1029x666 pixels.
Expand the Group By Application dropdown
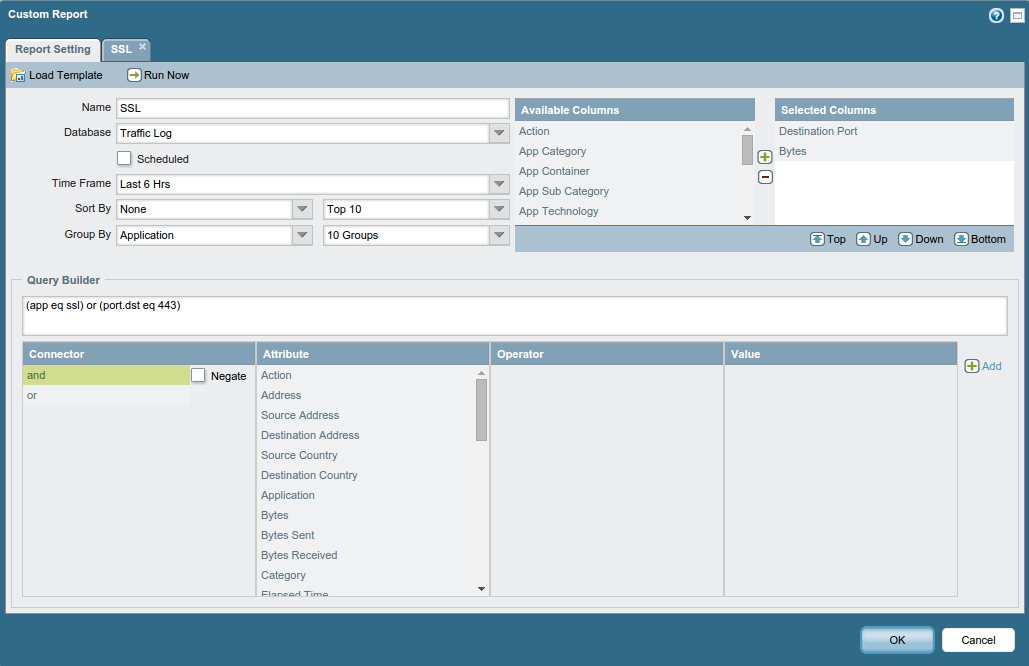[302, 236]
